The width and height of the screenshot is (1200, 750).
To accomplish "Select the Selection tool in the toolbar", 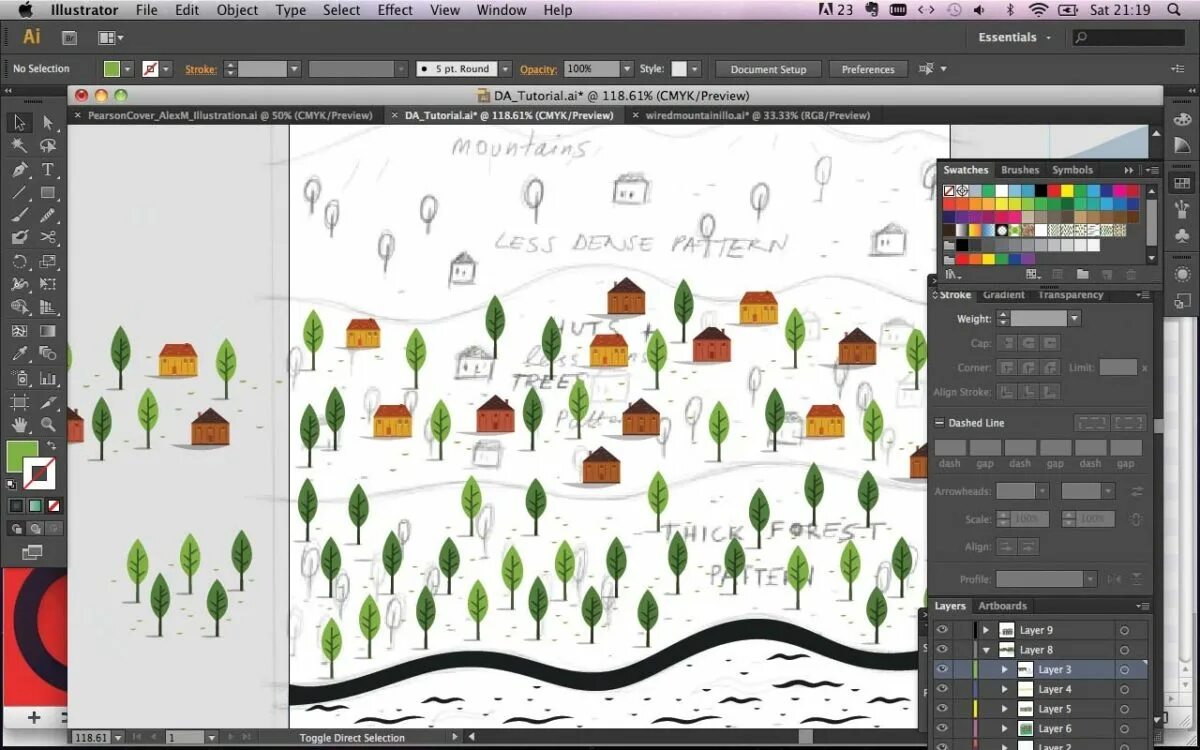I will (18, 122).
